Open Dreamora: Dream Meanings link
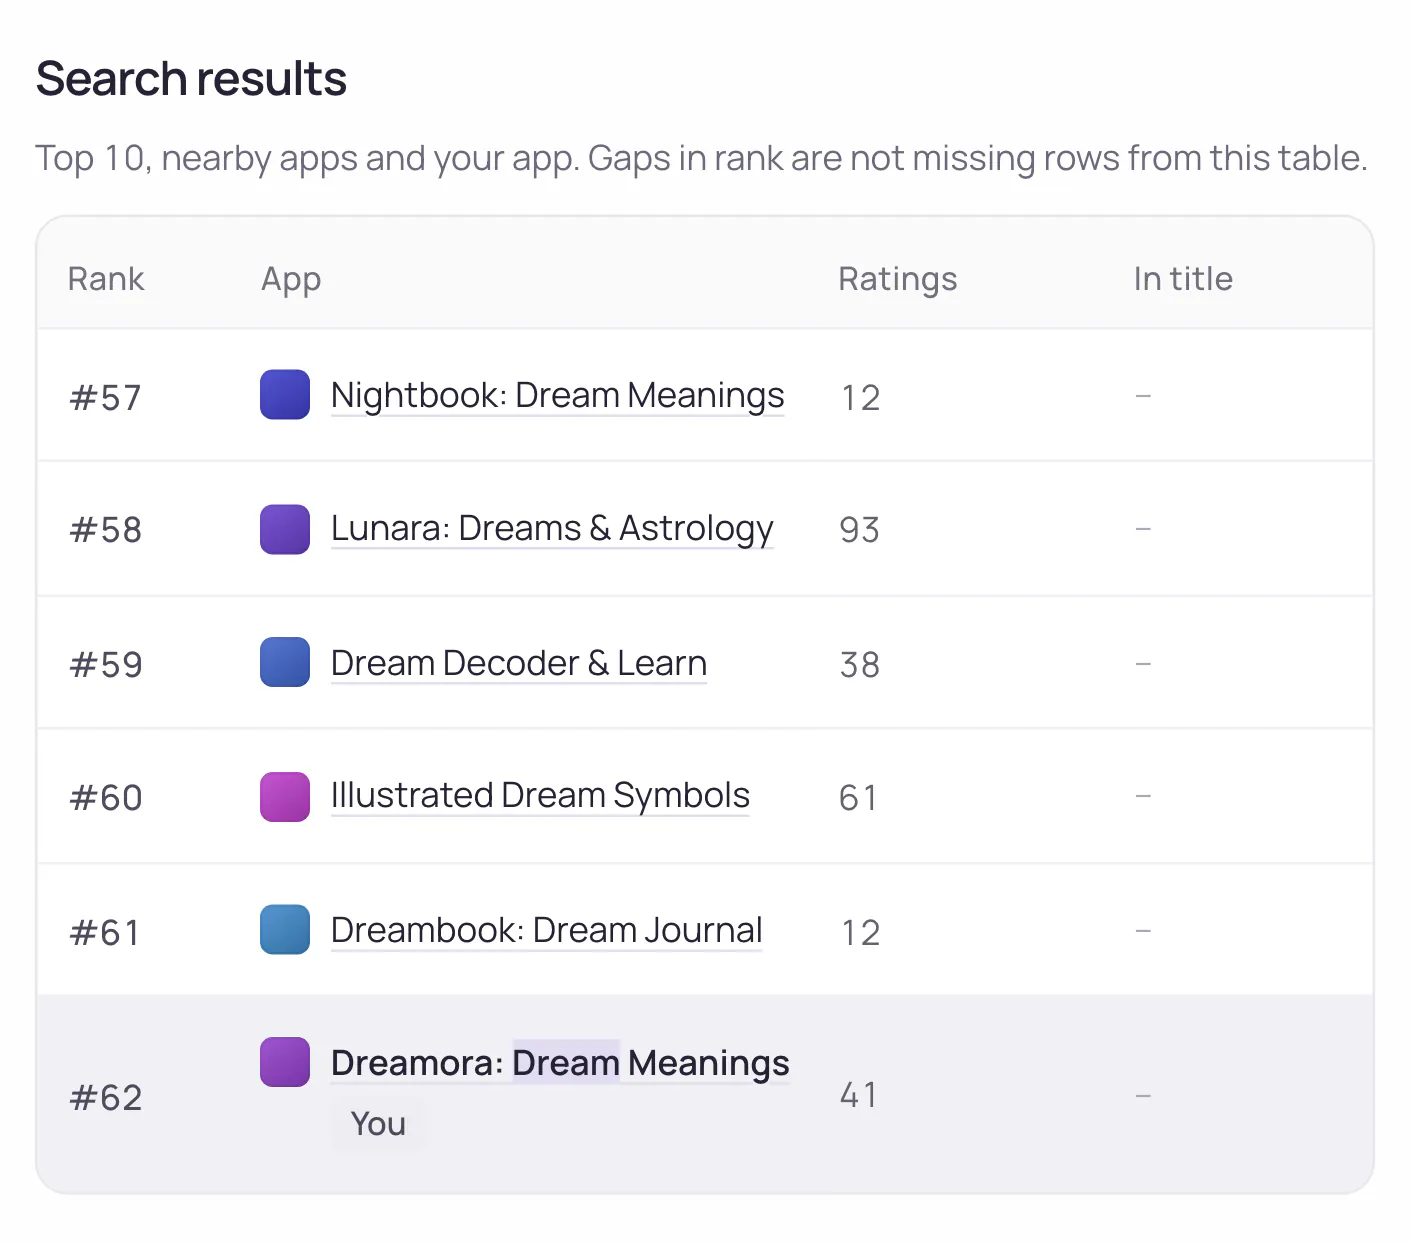Viewport: 1410px width, 1243px height. tap(560, 1063)
